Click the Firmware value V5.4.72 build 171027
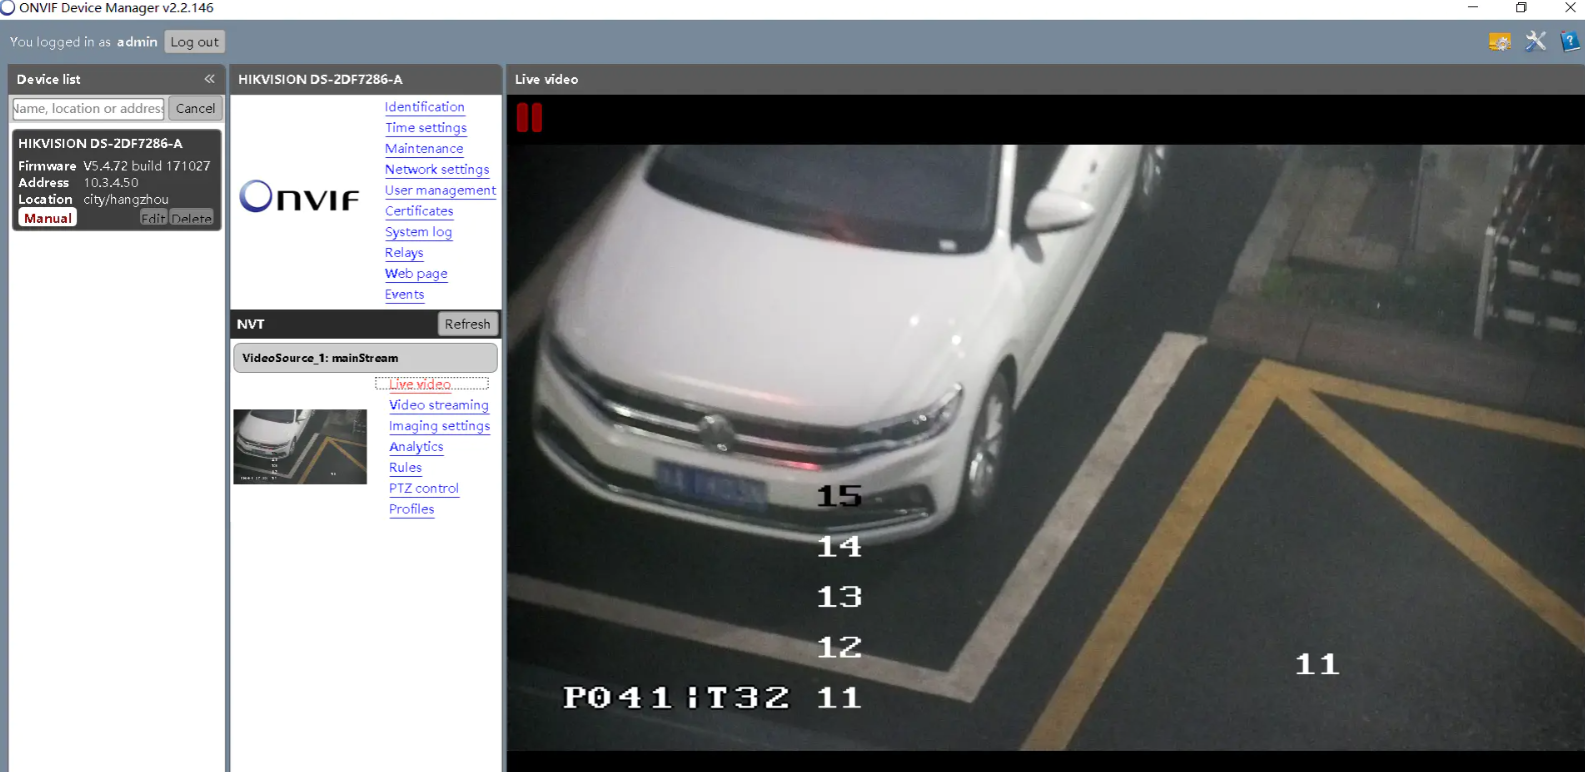This screenshot has width=1585, height=772. (x=147, y=166)
